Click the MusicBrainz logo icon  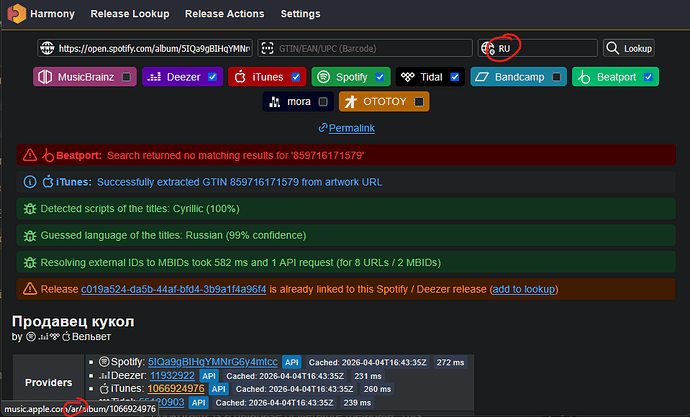(45, 77)
